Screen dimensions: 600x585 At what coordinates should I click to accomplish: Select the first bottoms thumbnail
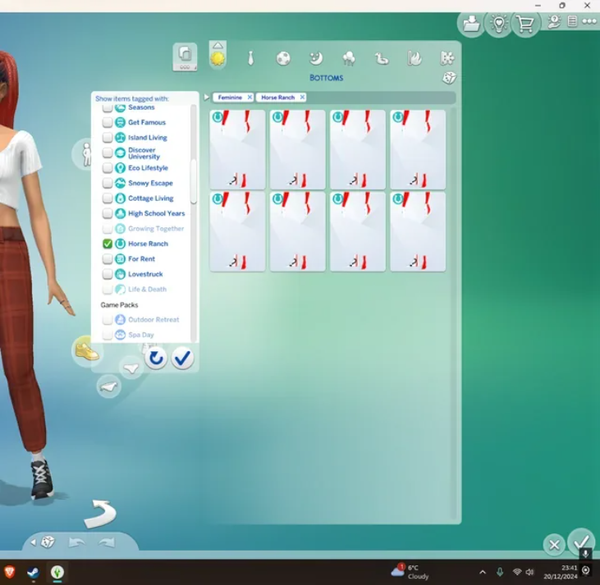click(x=238, y=149)
